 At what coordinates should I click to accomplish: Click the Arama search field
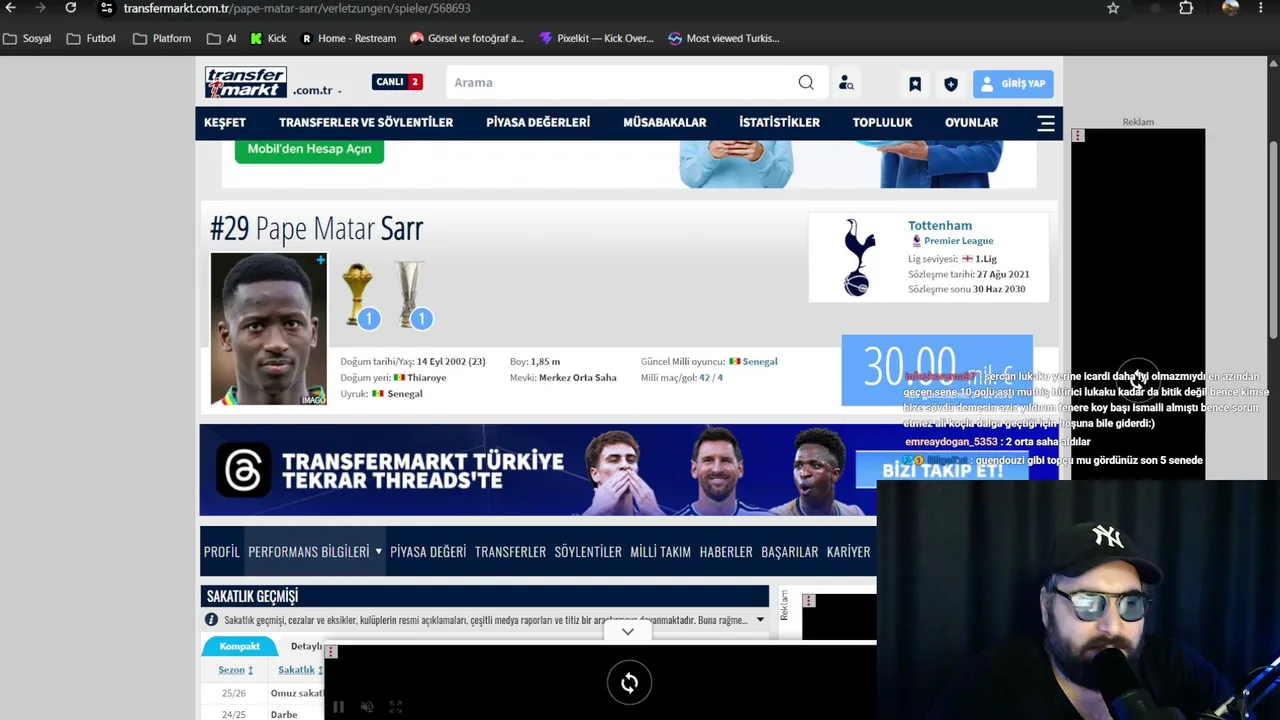click(622, 83)
